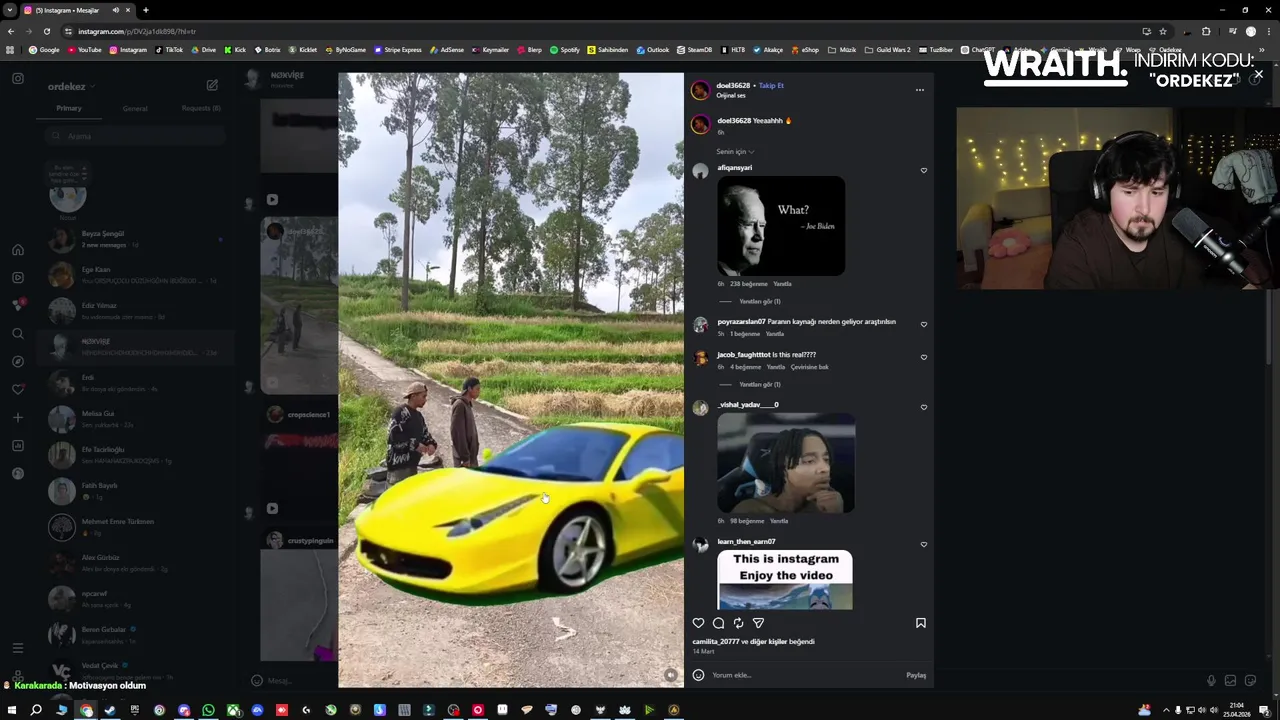Reload the page in Chrome
Screen dimensions: 1280x720
pos(46,31)
